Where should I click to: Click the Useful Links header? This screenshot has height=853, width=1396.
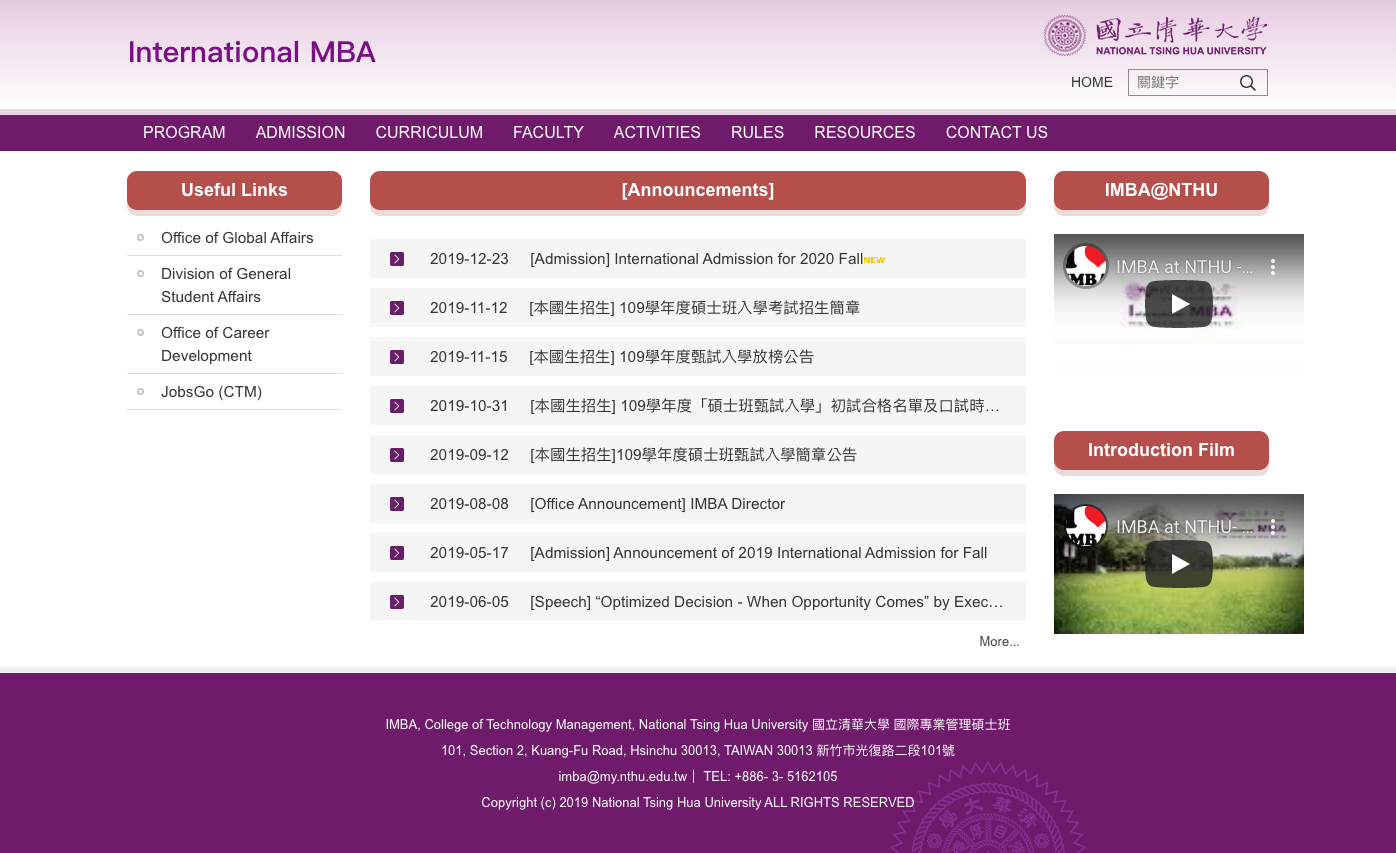click(x=234, y=190)
